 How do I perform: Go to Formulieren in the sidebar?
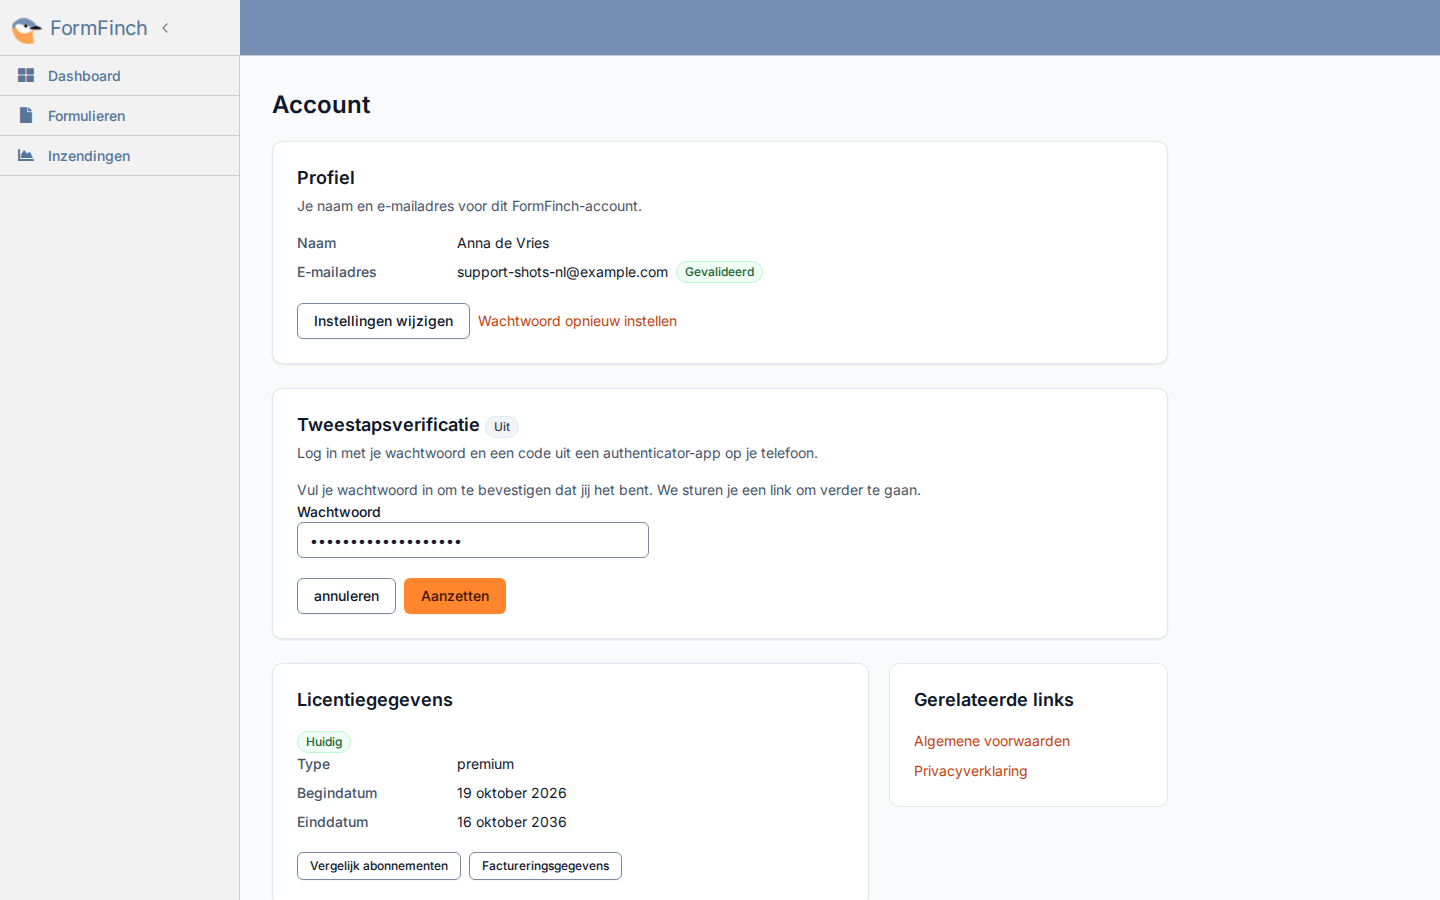click(119, 116)
